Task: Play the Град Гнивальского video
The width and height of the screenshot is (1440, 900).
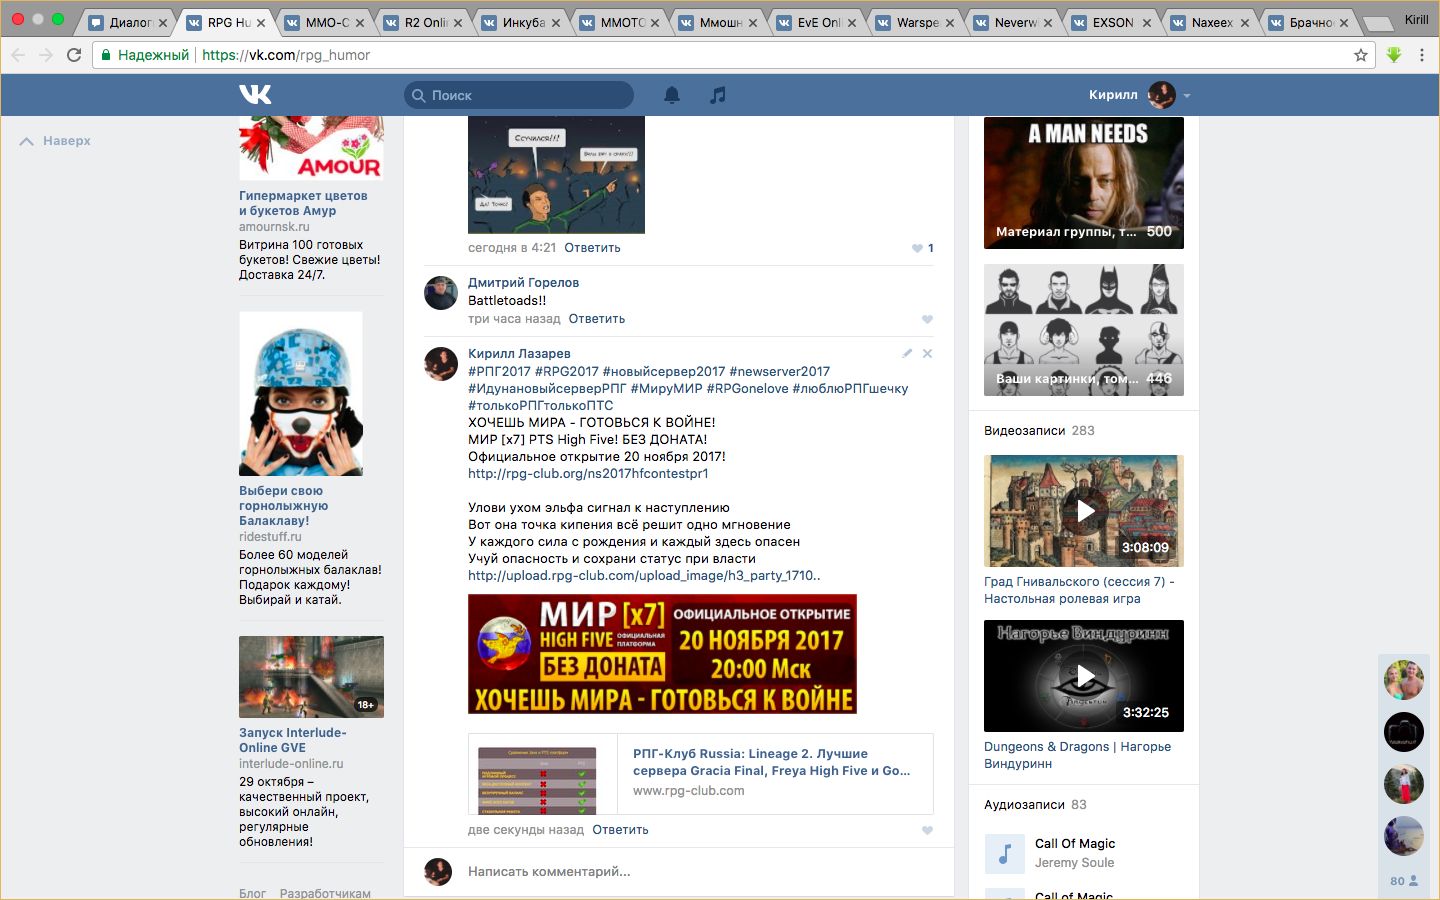Action: [x=1084, y=511]
